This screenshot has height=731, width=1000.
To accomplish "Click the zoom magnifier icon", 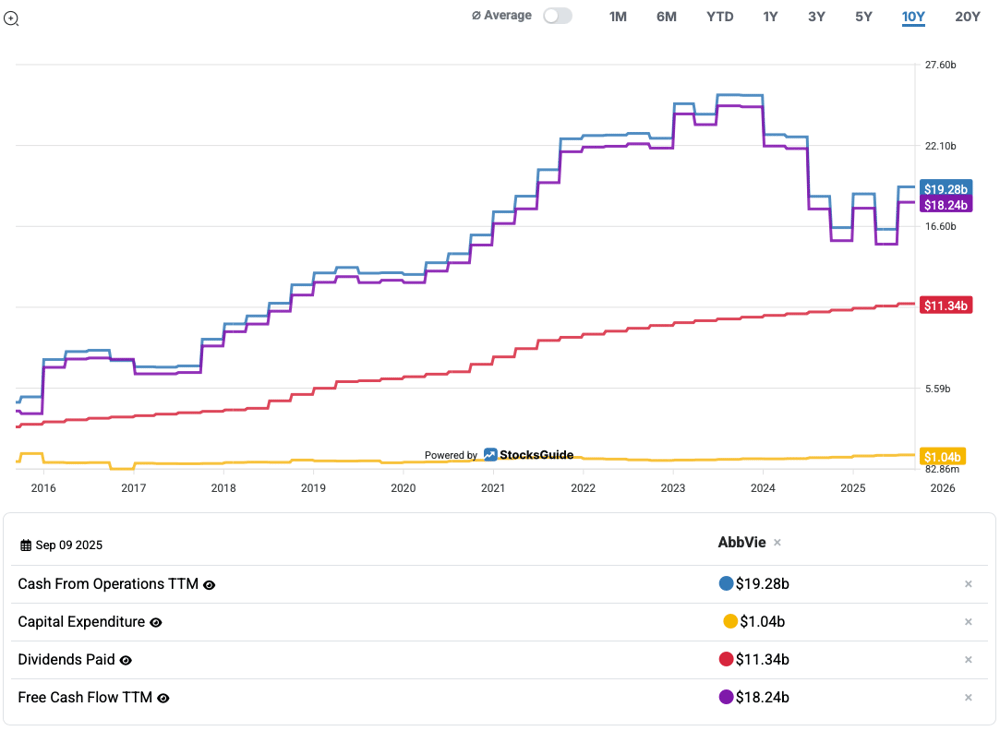I will tap(11, 19).
